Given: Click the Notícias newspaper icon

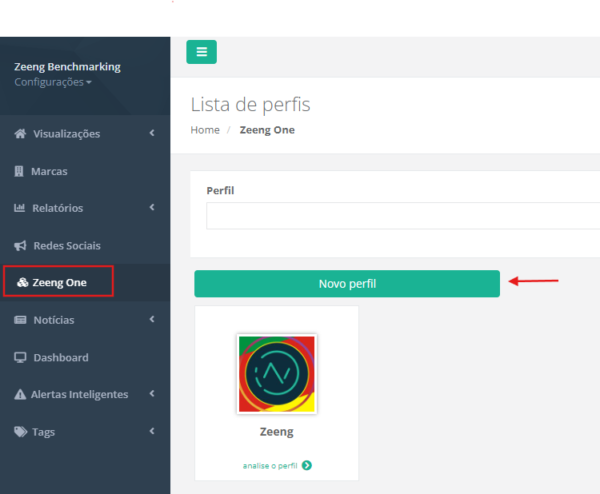Looking at the screenshot, I should point(20,320).
